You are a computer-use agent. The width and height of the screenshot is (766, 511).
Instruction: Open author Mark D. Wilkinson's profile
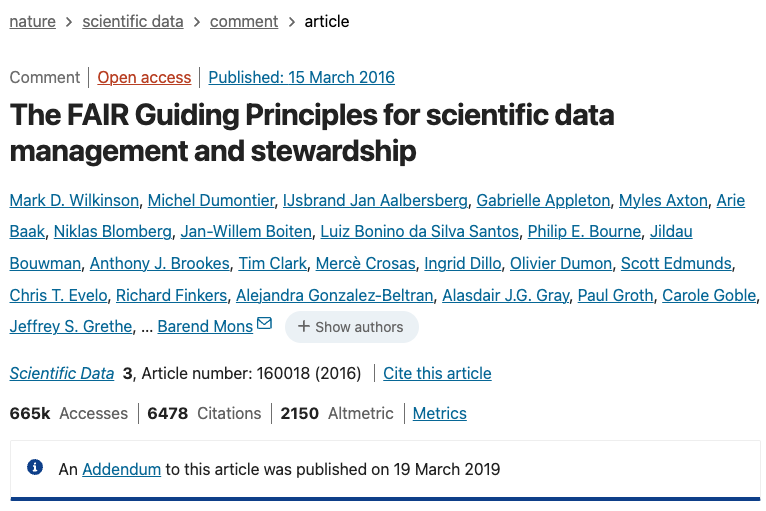tap(73, 200)
